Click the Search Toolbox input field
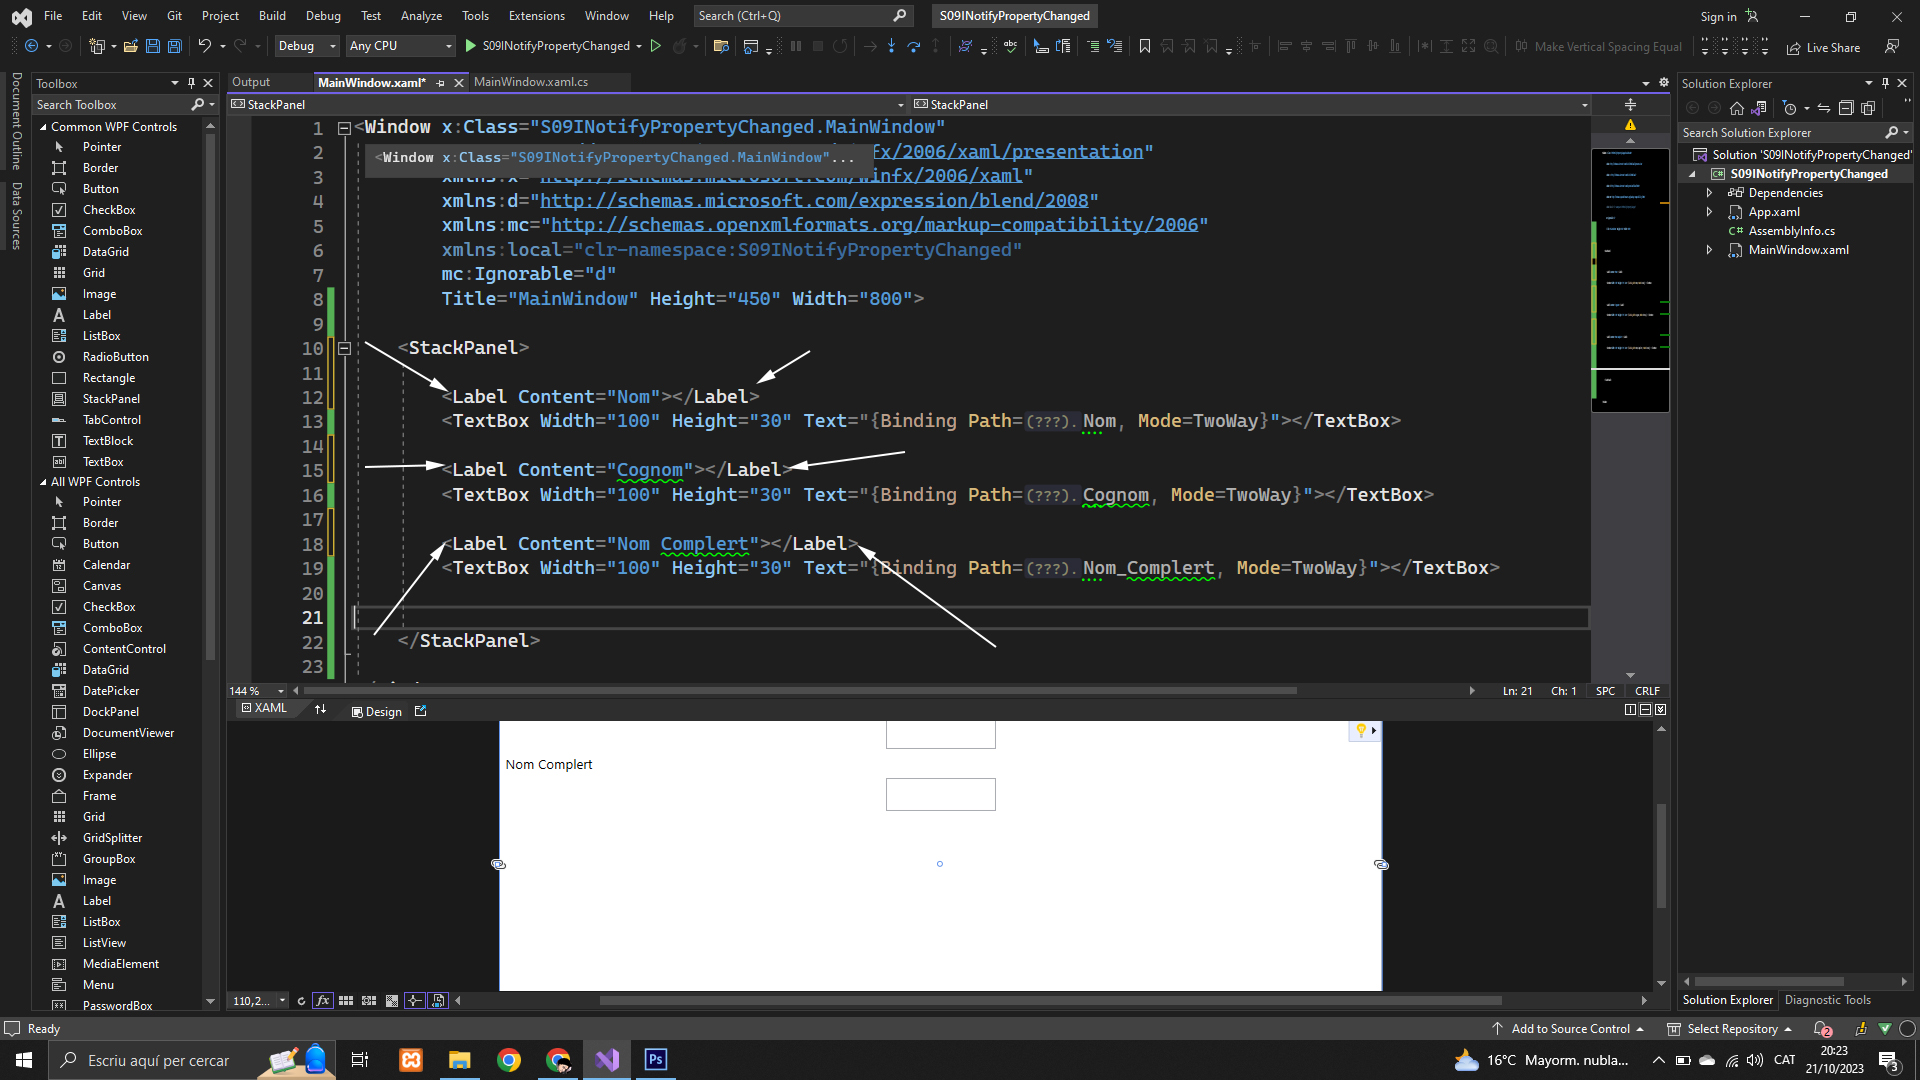 tap(110, 105)
